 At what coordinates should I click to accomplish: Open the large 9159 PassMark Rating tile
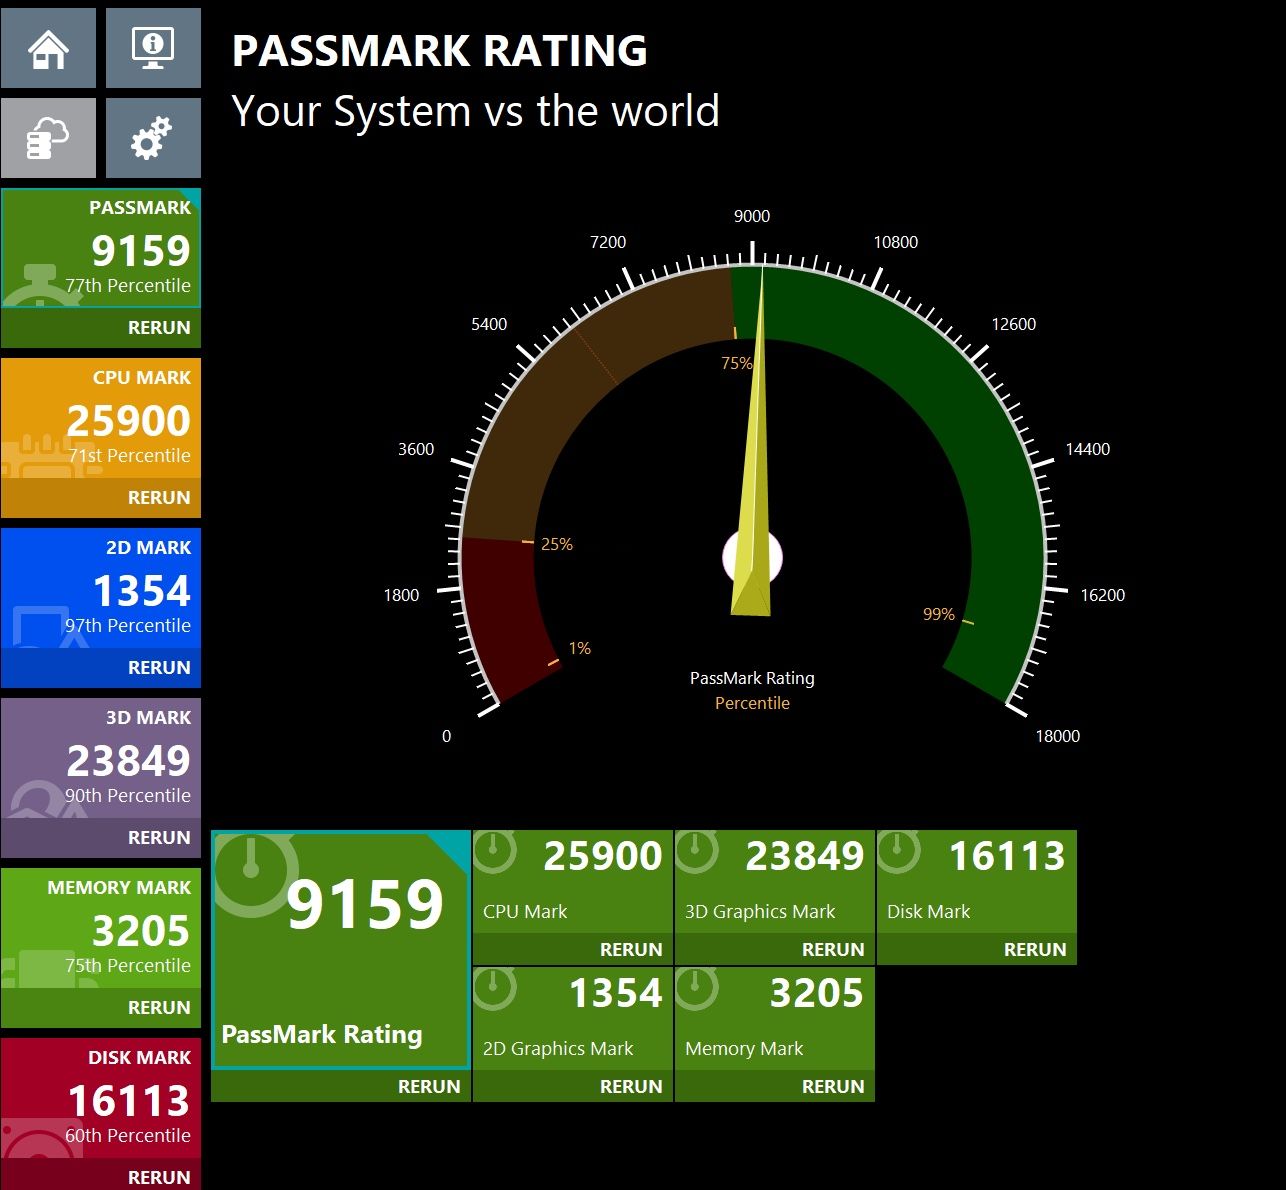341,950
